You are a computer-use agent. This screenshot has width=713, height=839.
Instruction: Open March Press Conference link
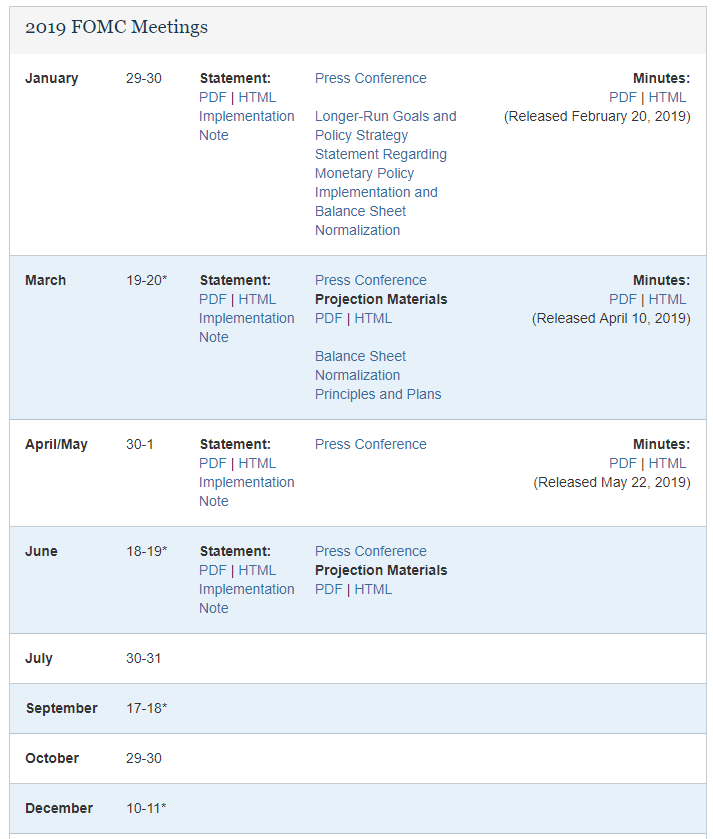370,280
